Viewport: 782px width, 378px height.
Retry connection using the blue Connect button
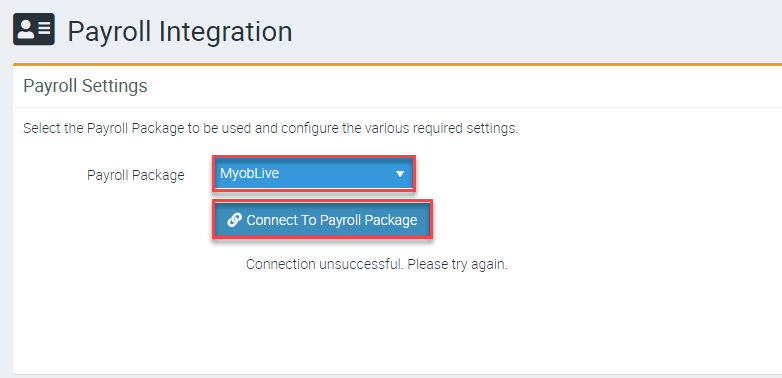322,220
